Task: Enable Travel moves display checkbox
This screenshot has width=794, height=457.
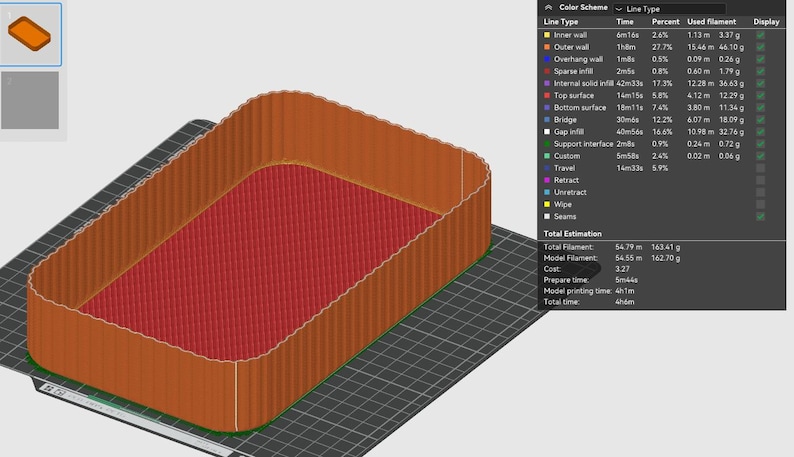Action: (x=760, y=168)
